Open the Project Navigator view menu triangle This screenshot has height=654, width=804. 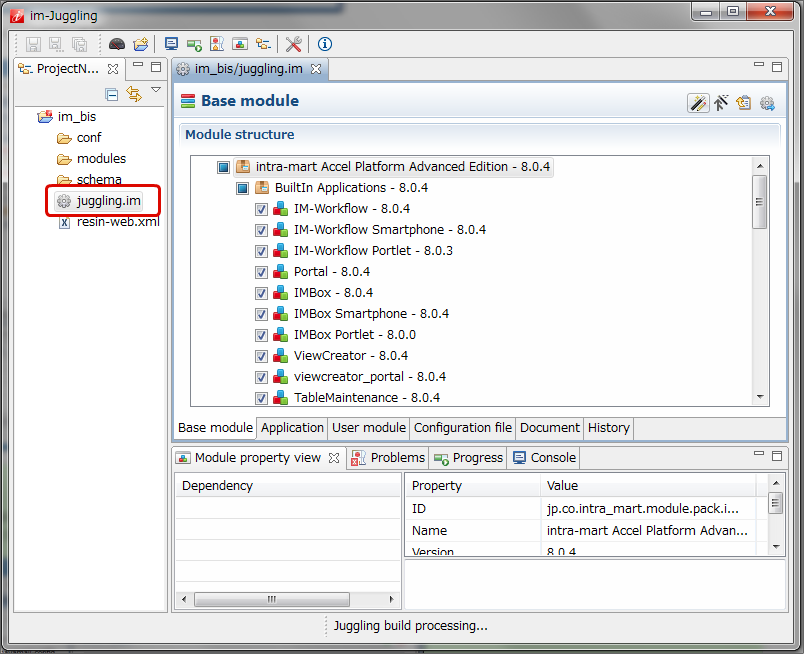(156, 90)
